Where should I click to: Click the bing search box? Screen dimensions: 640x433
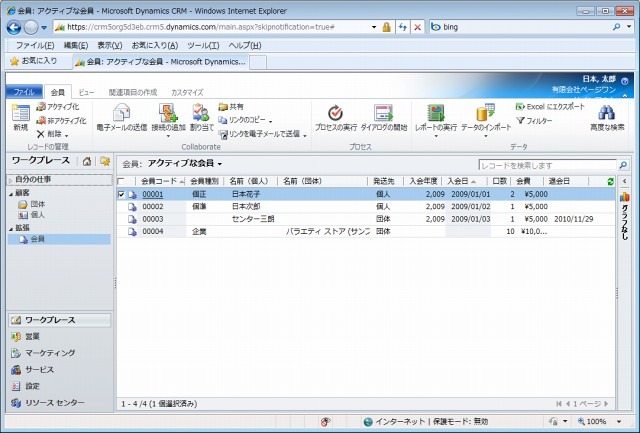tap(520, 27)
